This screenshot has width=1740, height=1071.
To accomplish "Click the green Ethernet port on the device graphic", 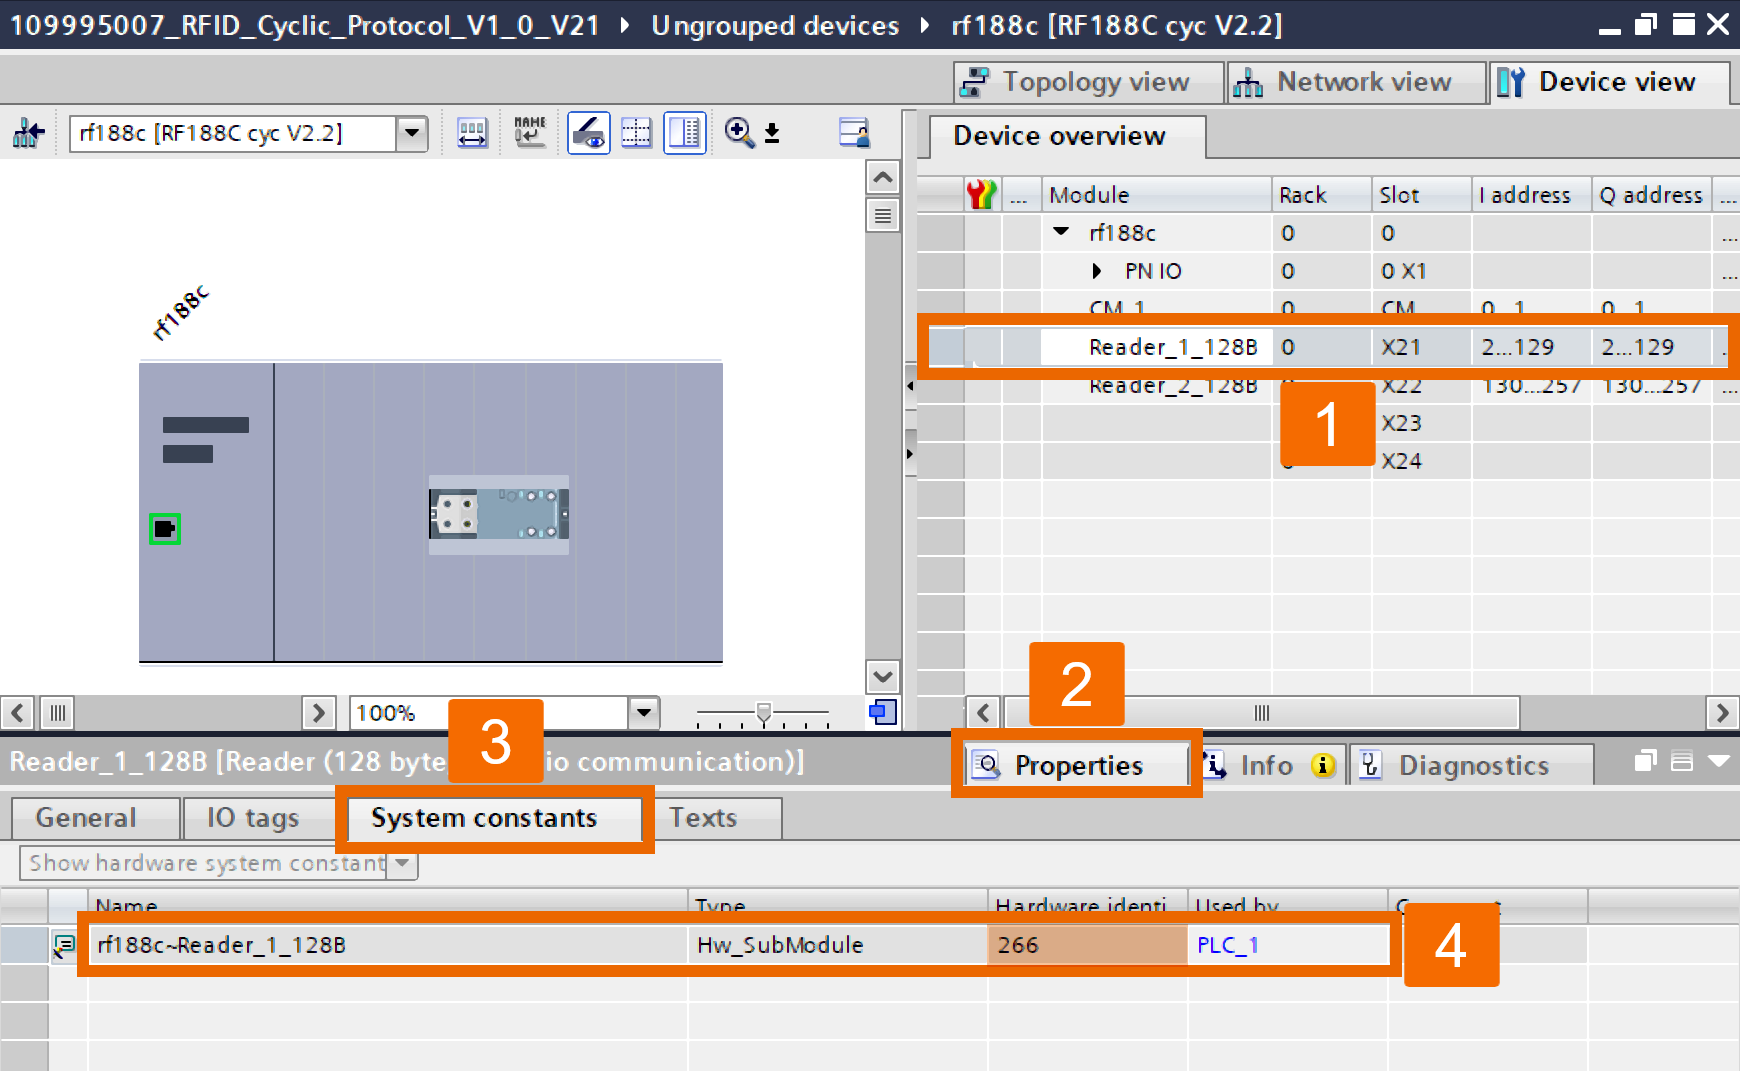I will click(x=165, y=529).
